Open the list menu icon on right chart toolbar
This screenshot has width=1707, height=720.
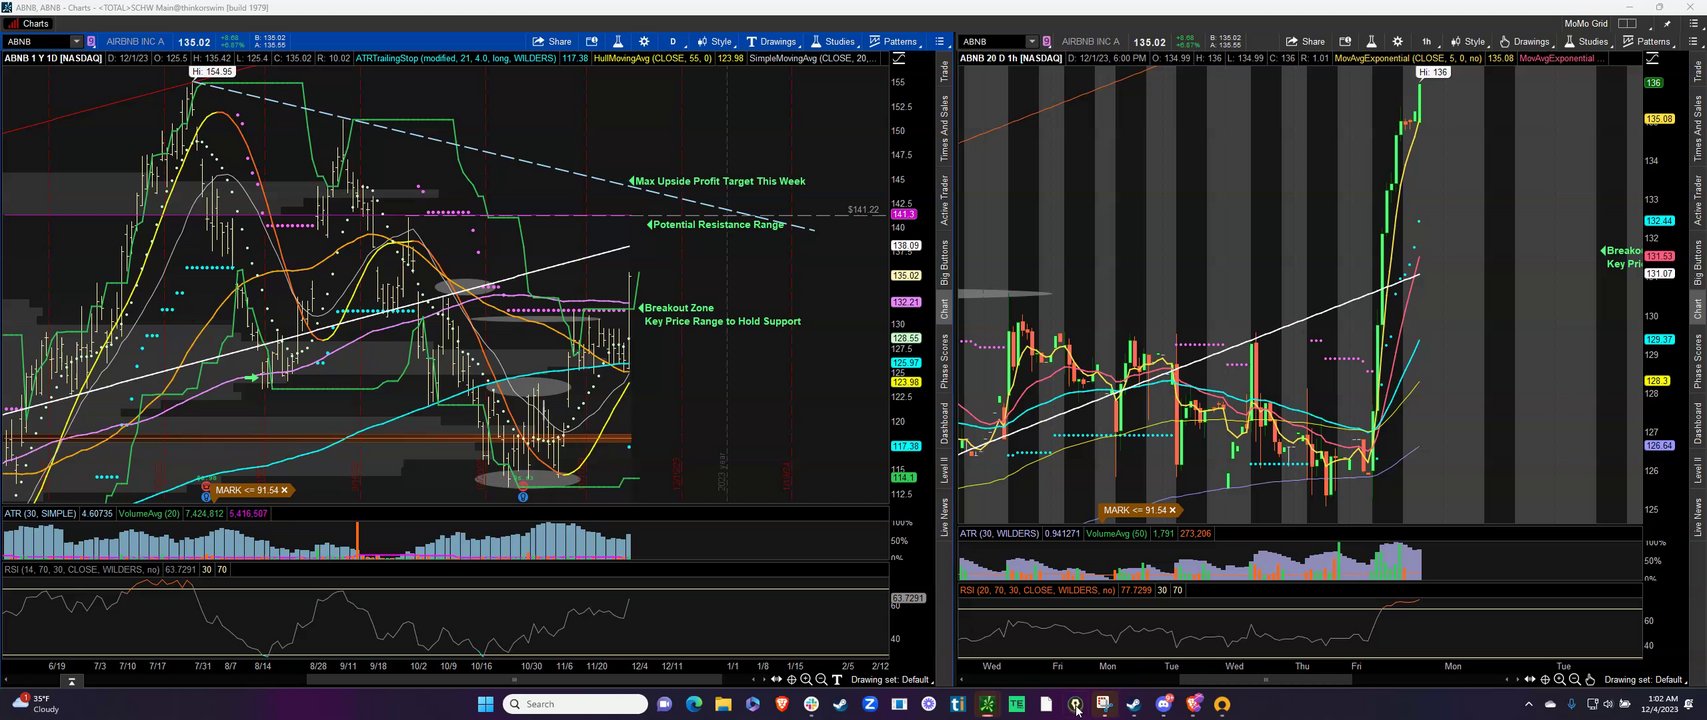tap(1693, 41)
